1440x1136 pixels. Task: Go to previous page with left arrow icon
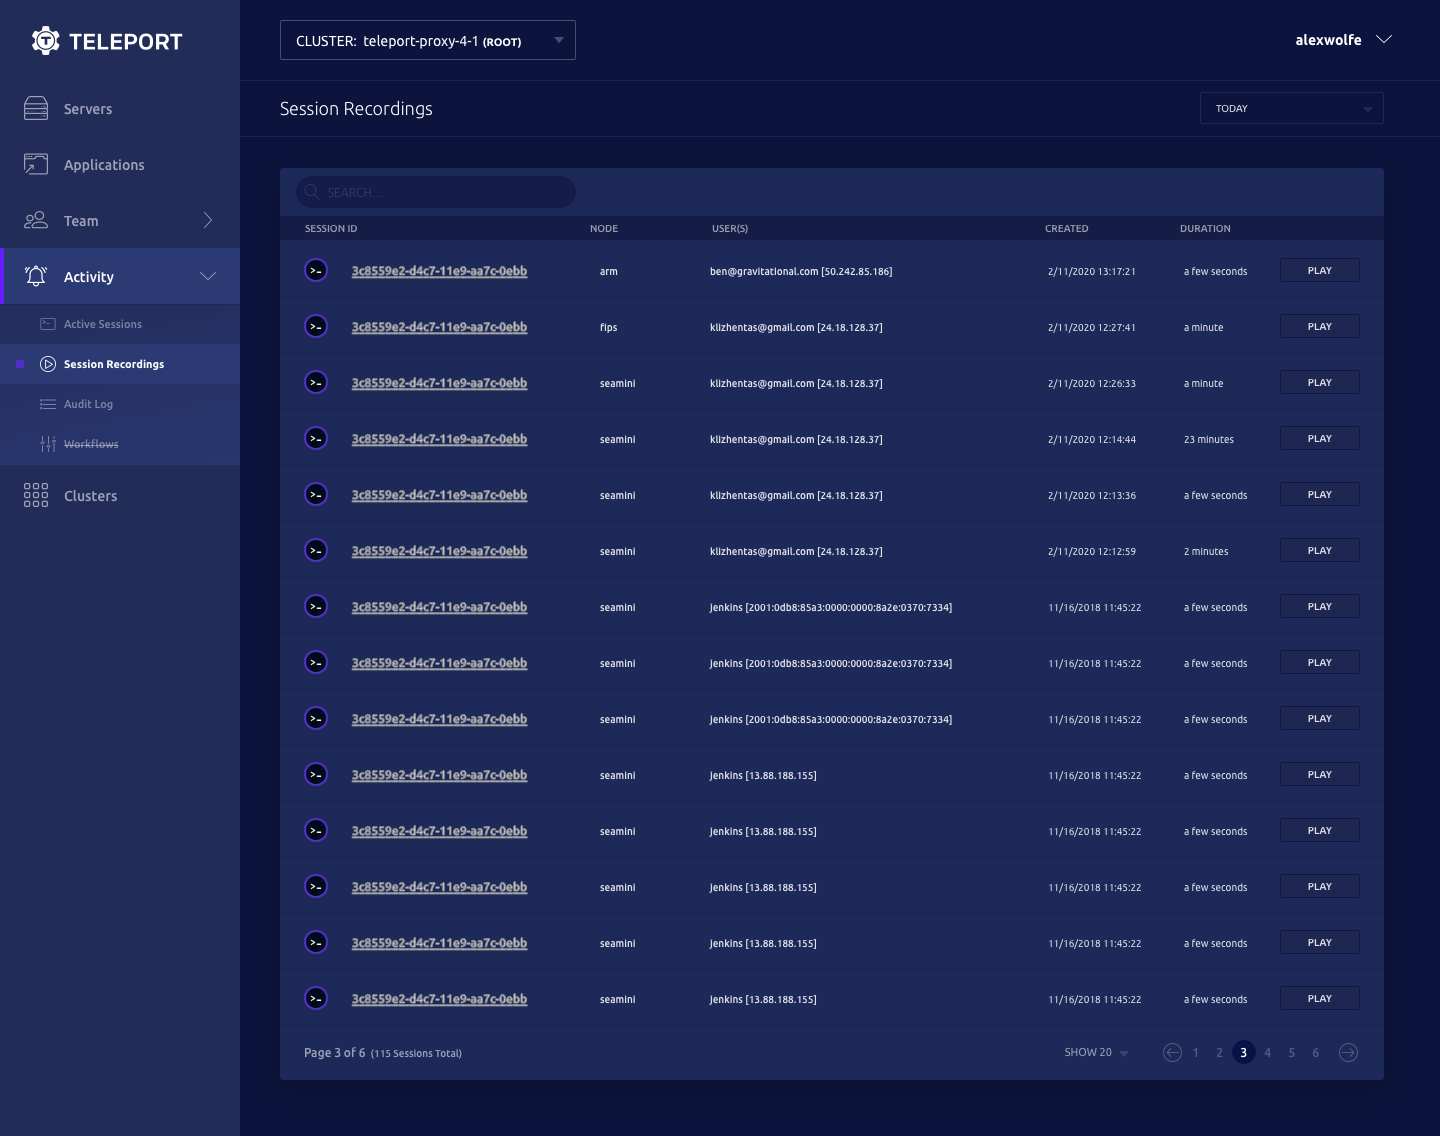1172,1052
